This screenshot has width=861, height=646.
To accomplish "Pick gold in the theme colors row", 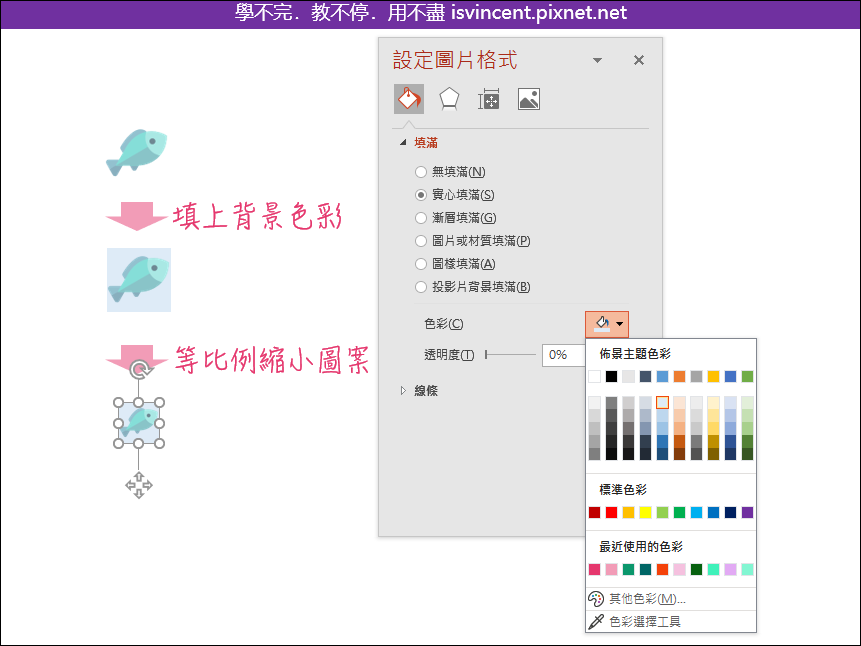I will click(713, 376).
